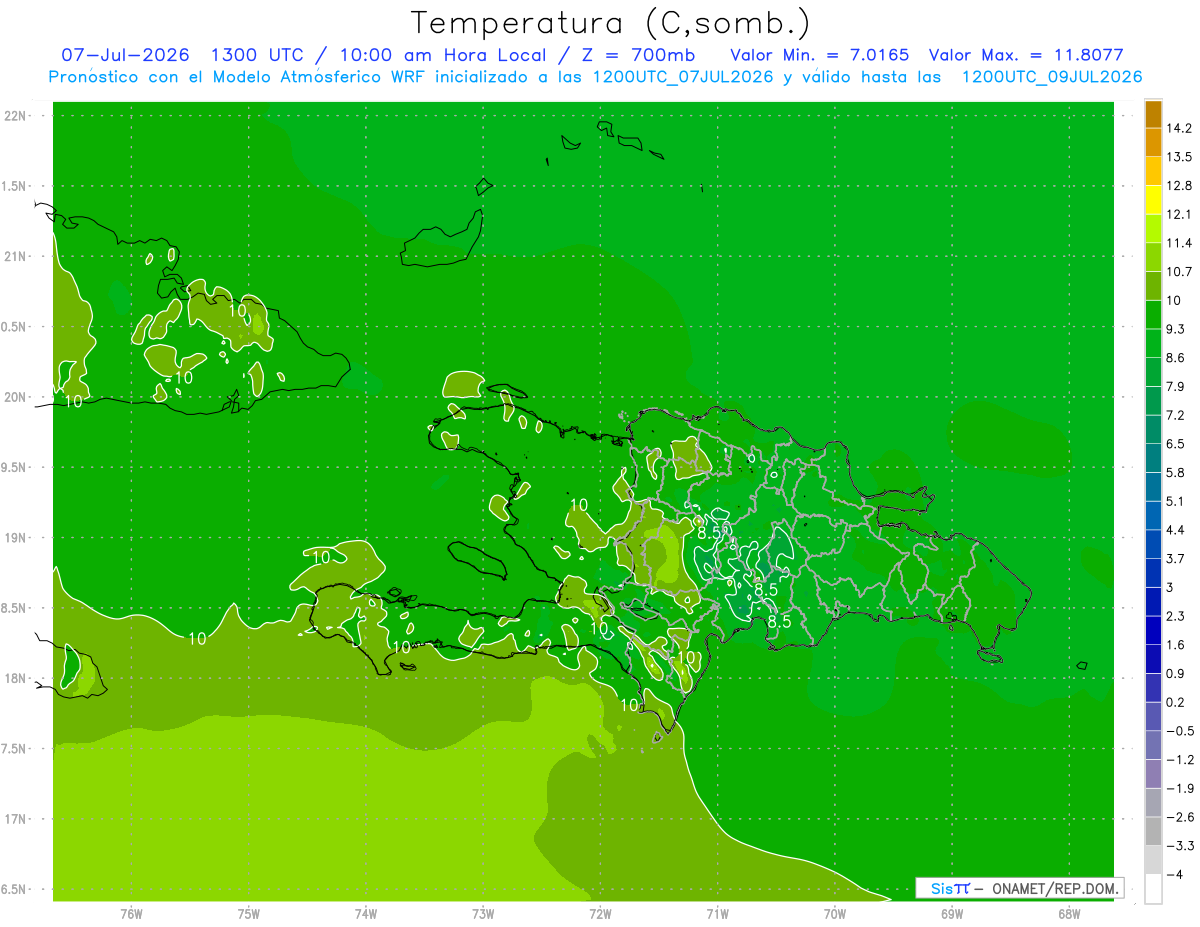The width and height of the screenshot is (1200, 927).
Task: Click the '9.3' color scale value
Action: point(1176,329)
